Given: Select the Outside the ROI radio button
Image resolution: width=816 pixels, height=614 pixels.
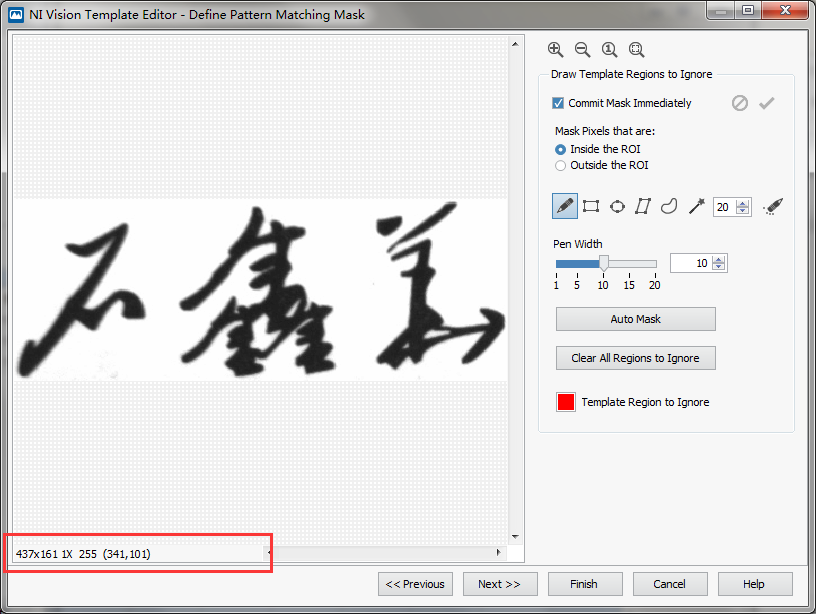Looking at the screenshot, I should click(x=560, y=165).
